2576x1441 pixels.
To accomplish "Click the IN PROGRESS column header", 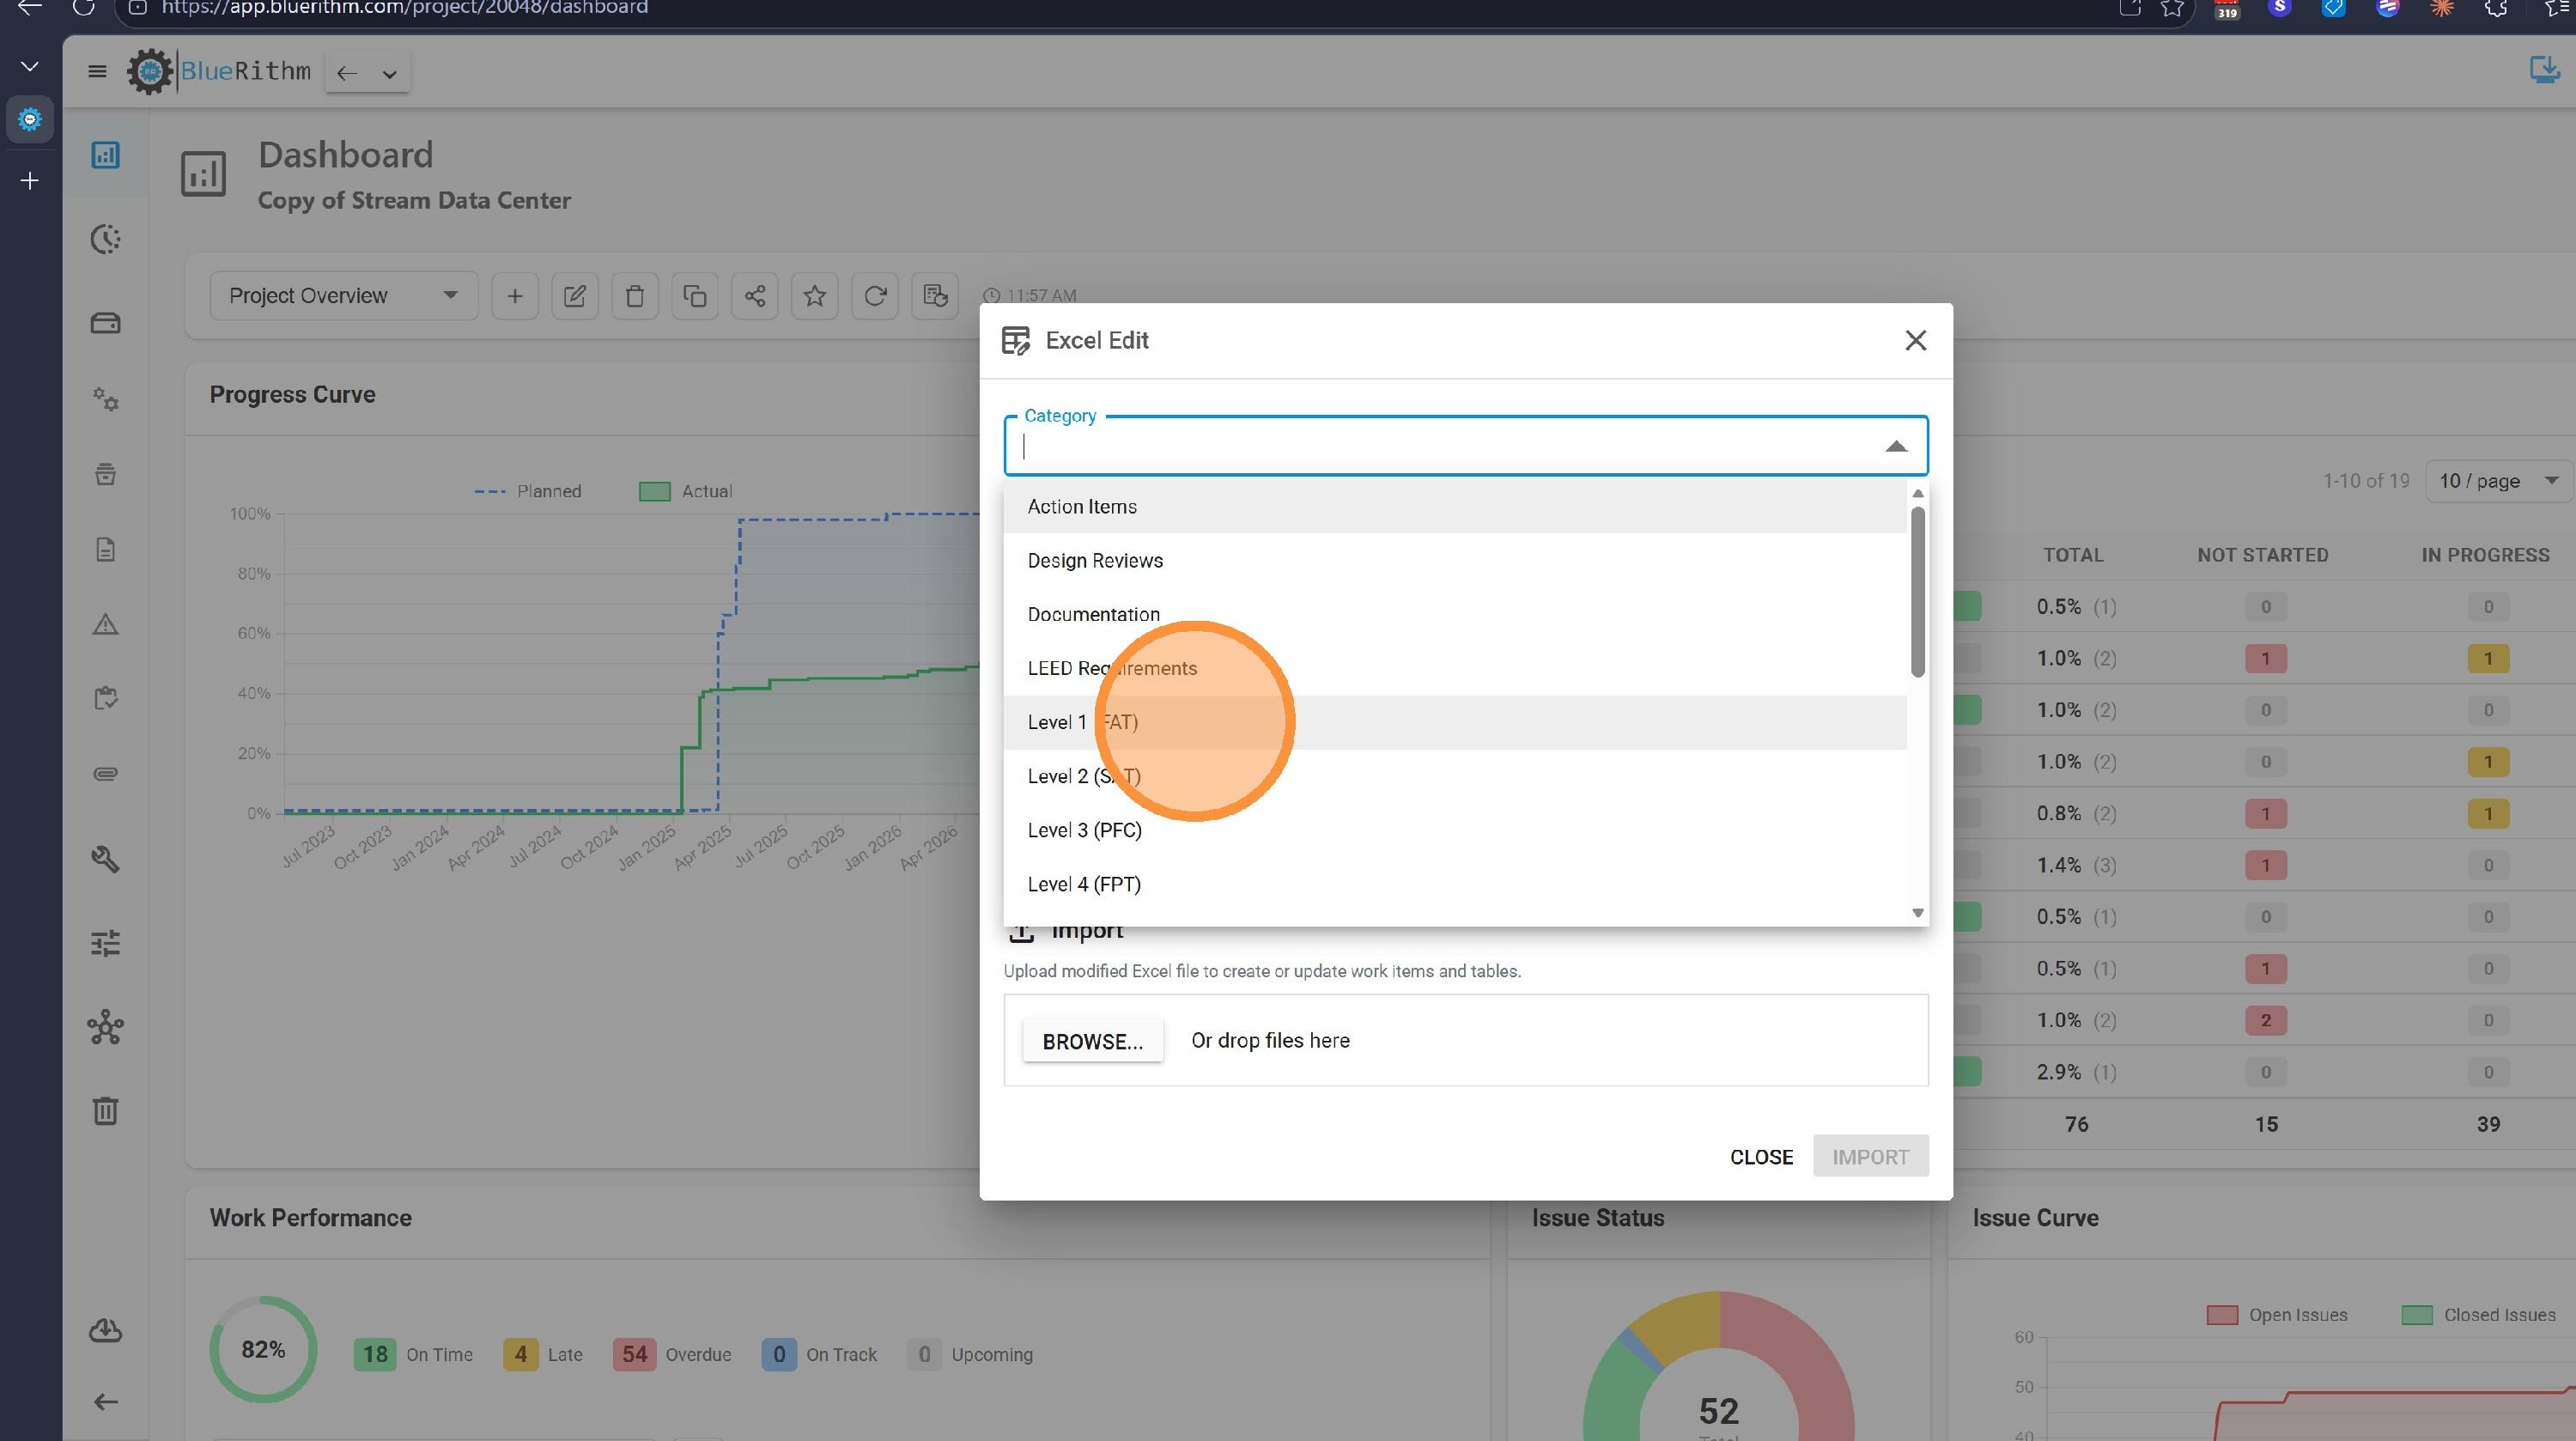I will coord(2485,555).
